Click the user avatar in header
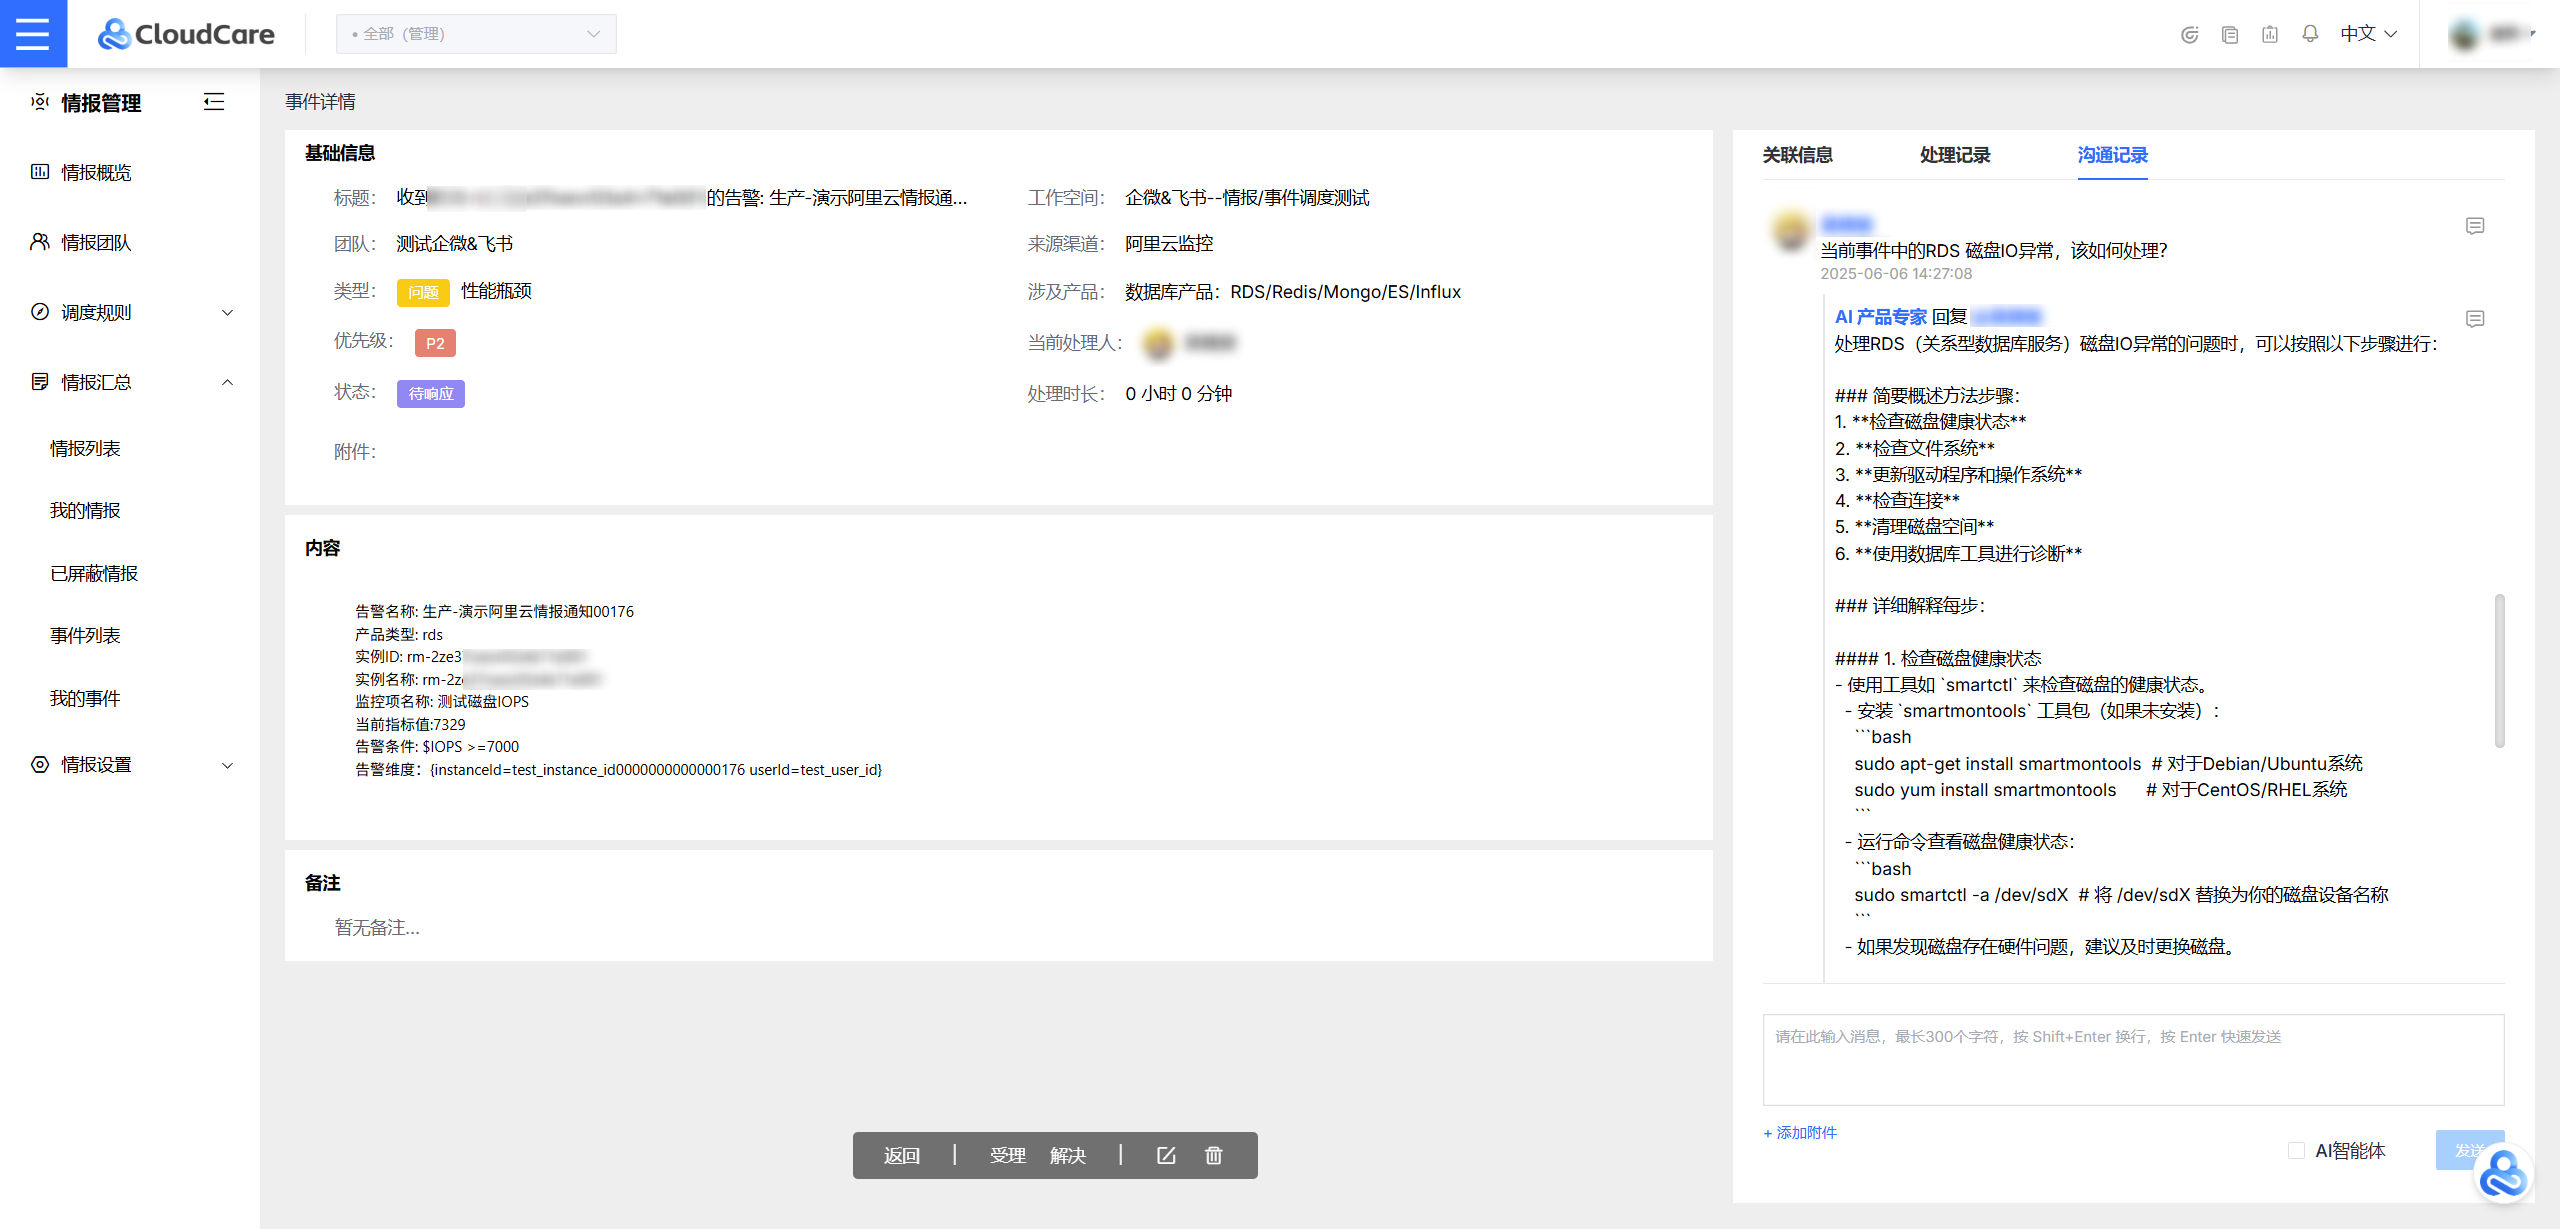The height and width of the screenshot is (1229, 2560). 2464,34
